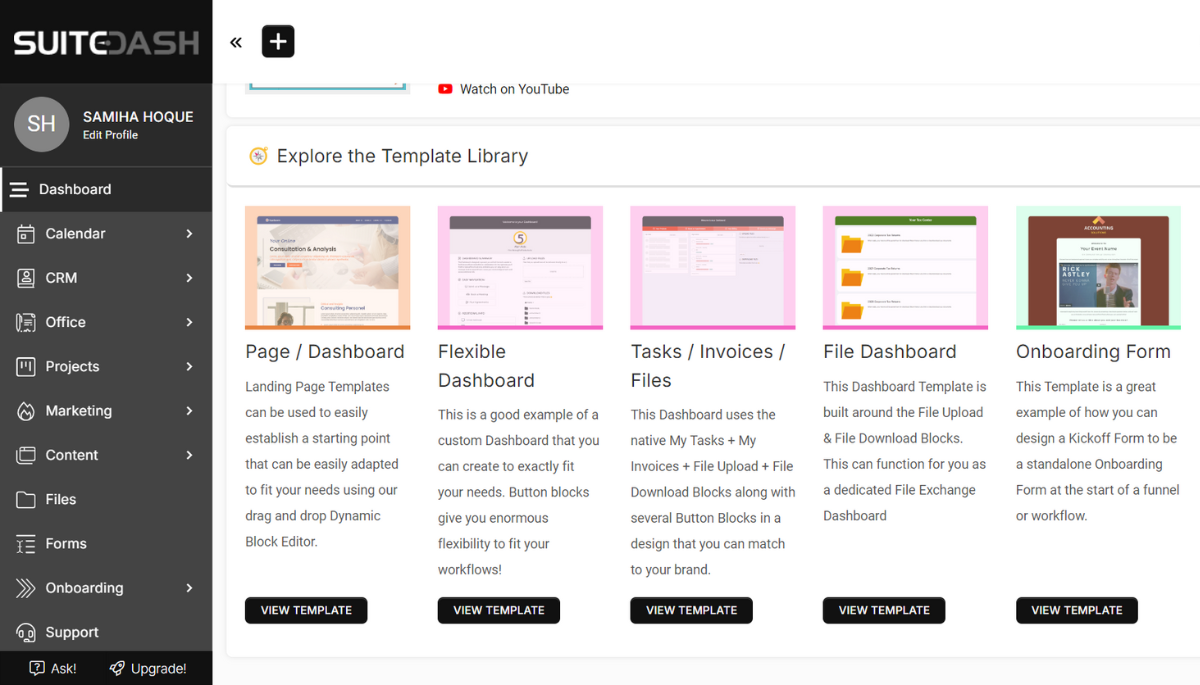Click the SH profile avatar

41,124
